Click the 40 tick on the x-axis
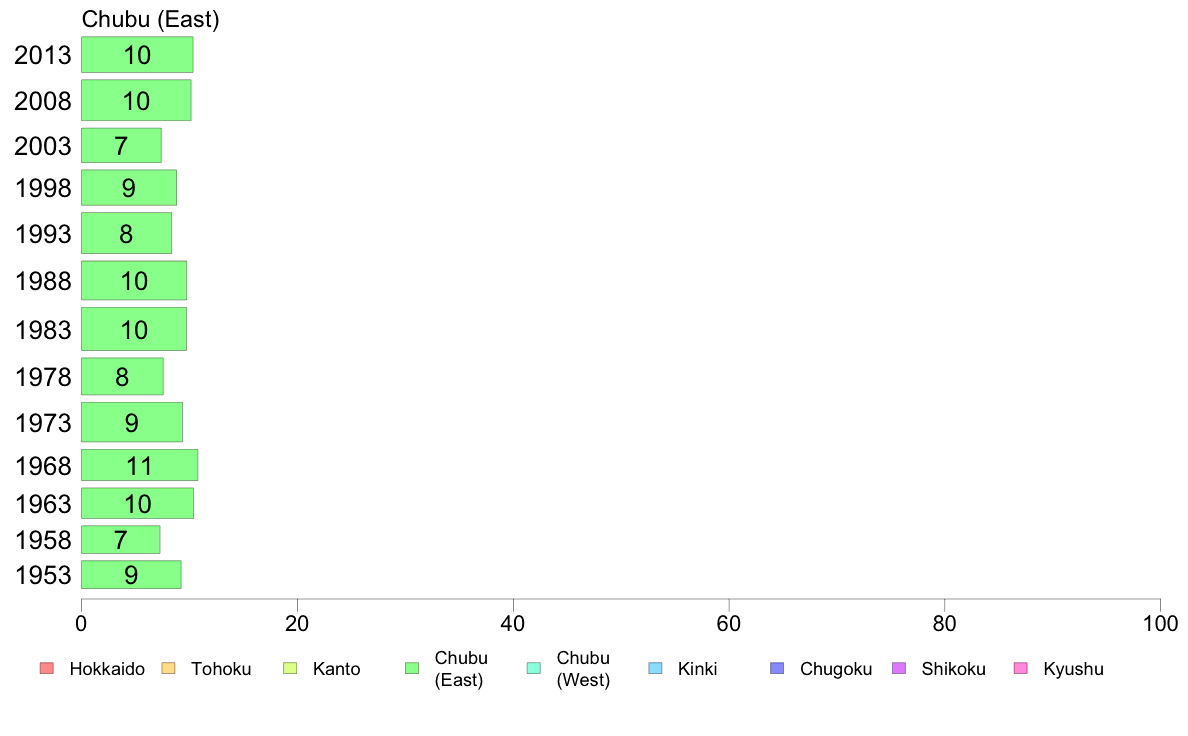Image resolution: width=1188 pixels, height=736 pixels. click(513, 624)
